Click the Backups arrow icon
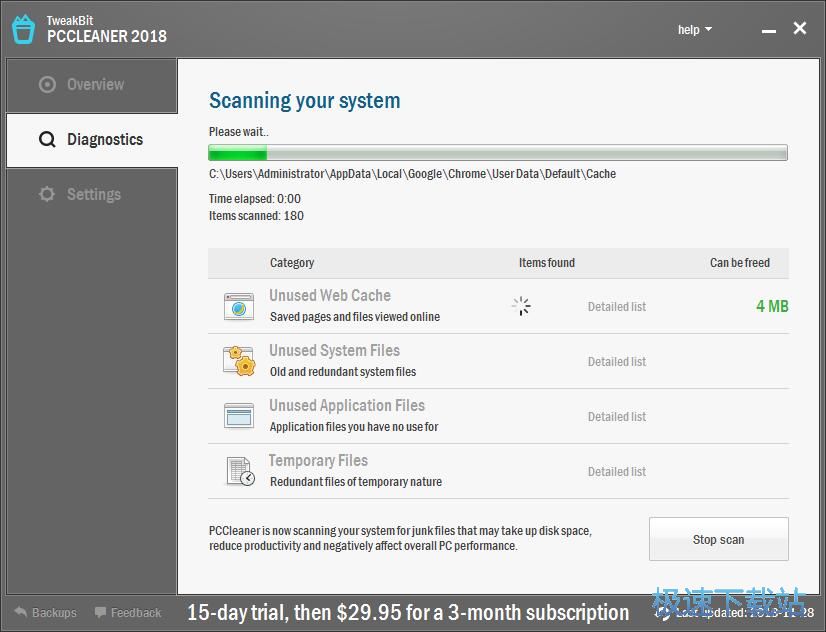 point(21,612)
